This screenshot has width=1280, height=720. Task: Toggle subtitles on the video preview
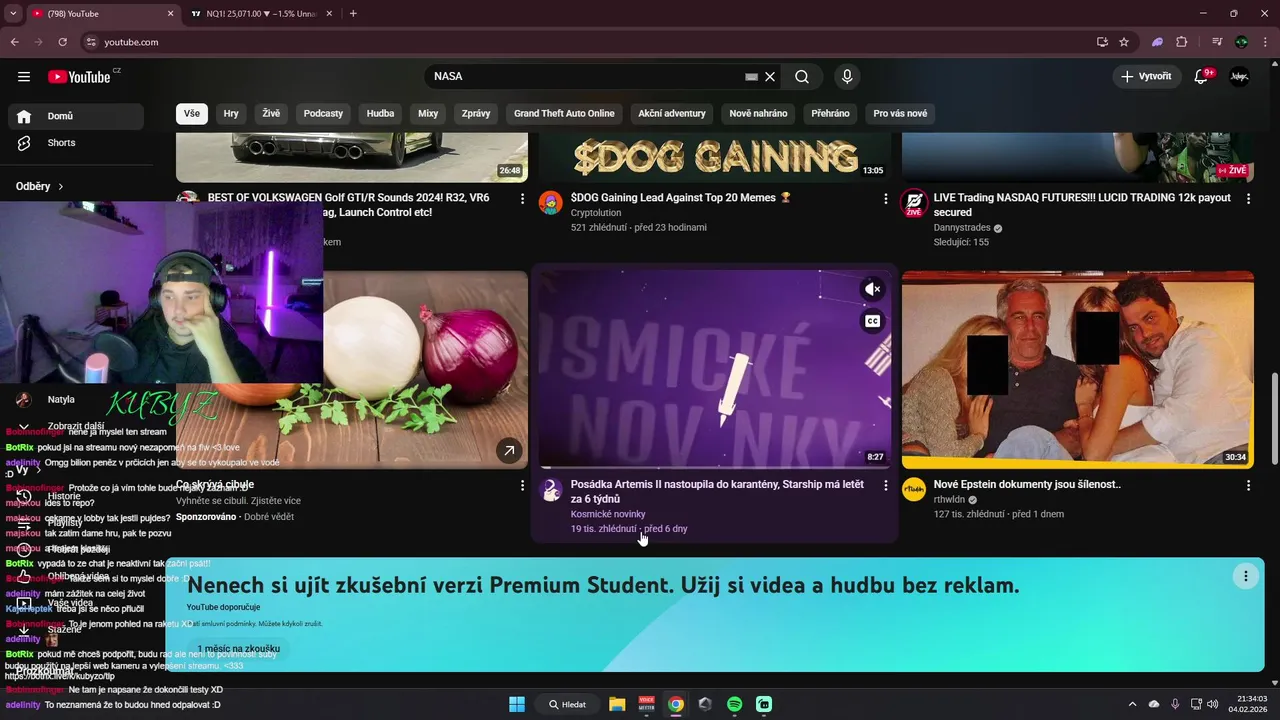pyautogui.click(x=872, y=321)
